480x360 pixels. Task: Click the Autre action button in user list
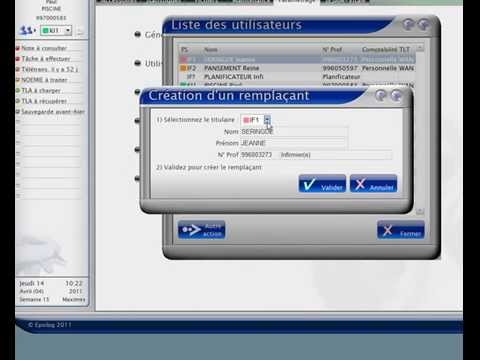(x=202, y=230)
